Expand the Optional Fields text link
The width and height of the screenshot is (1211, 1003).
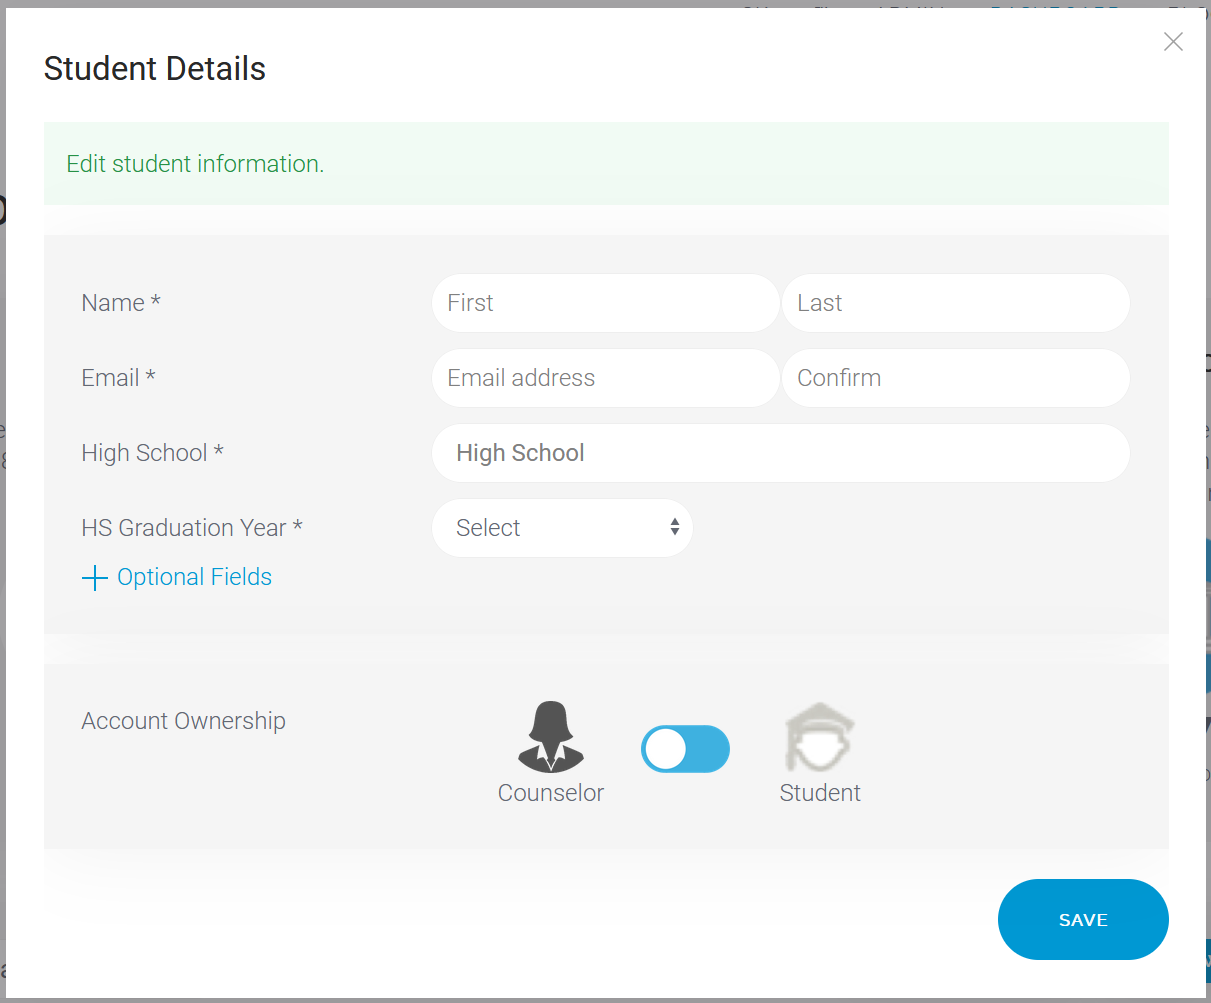[194, 577]
